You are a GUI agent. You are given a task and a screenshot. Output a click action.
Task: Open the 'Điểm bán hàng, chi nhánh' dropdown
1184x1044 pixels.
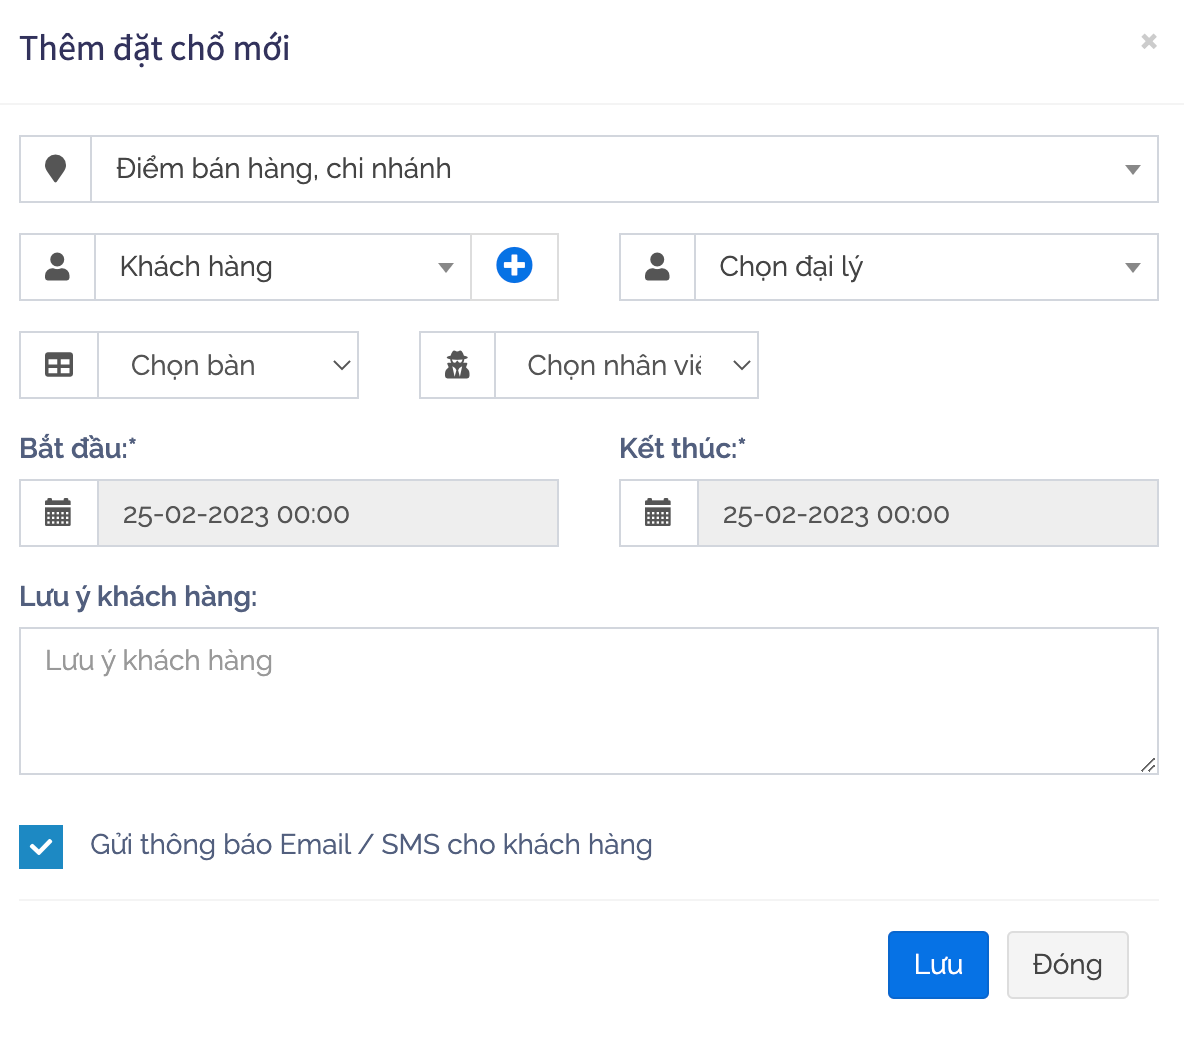pyautogui.click(x=624, y=169)
